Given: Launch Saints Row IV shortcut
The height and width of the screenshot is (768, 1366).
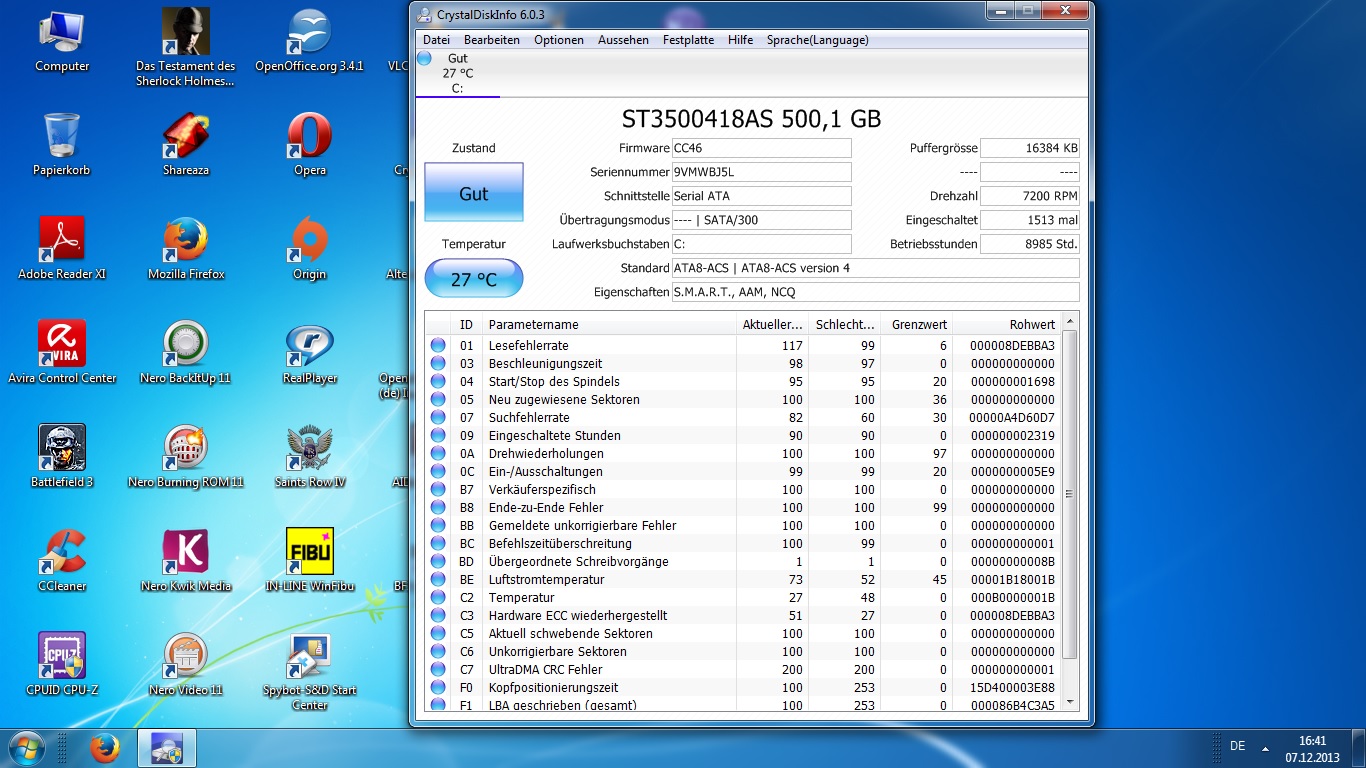Looking at the screenshot, I should (310, 456).
